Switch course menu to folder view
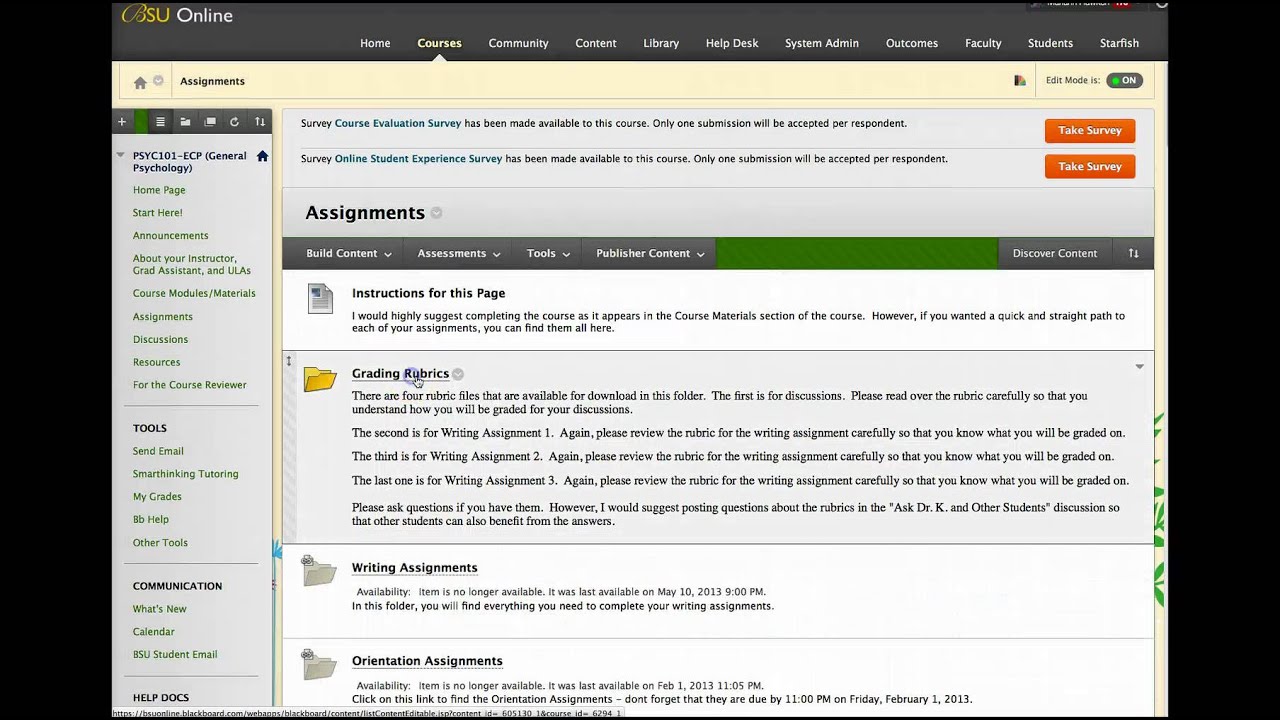The image size is (1280, 720). coord(185,122)
